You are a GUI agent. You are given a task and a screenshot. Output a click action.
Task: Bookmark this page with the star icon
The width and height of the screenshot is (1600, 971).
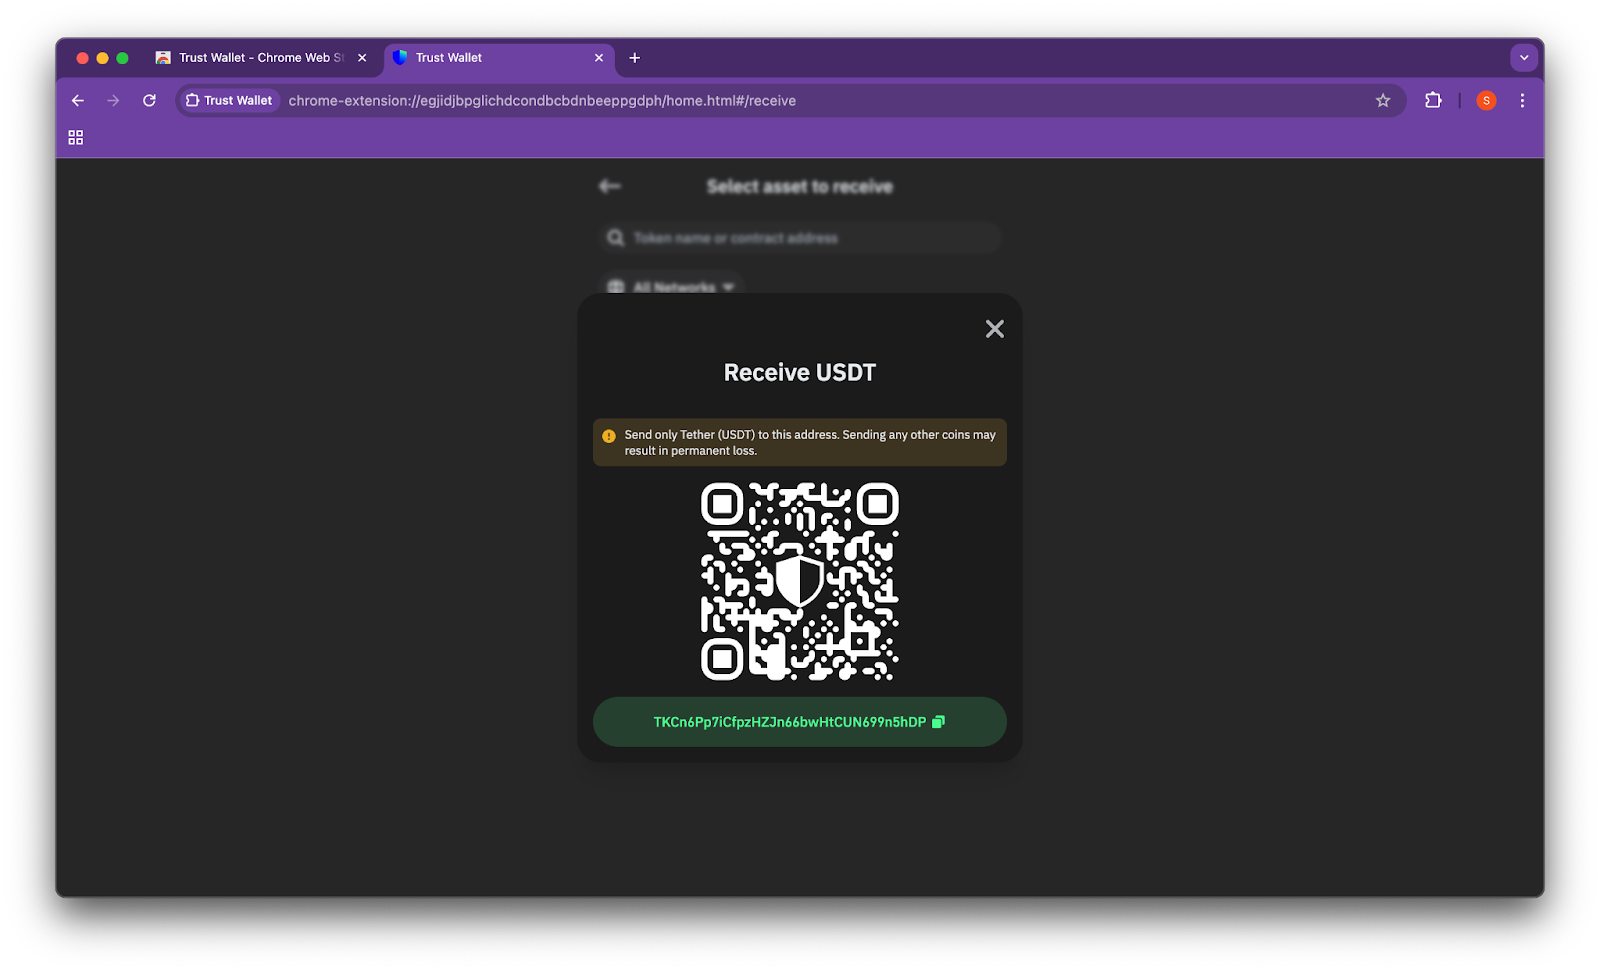(1383, 101)
